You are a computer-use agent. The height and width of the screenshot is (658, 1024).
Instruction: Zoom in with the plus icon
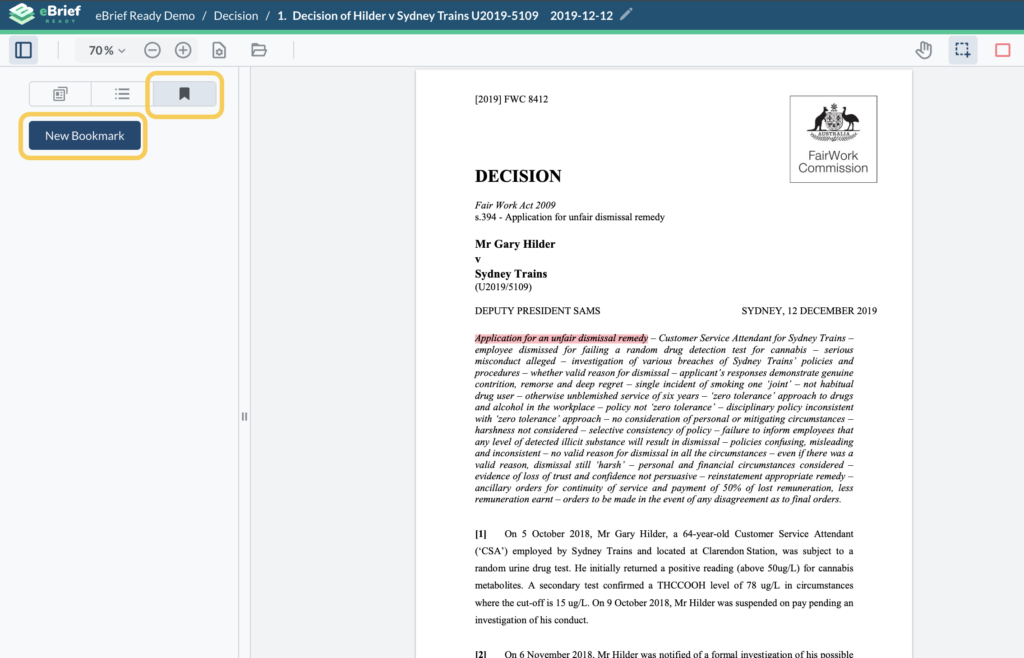coord(183,50)
